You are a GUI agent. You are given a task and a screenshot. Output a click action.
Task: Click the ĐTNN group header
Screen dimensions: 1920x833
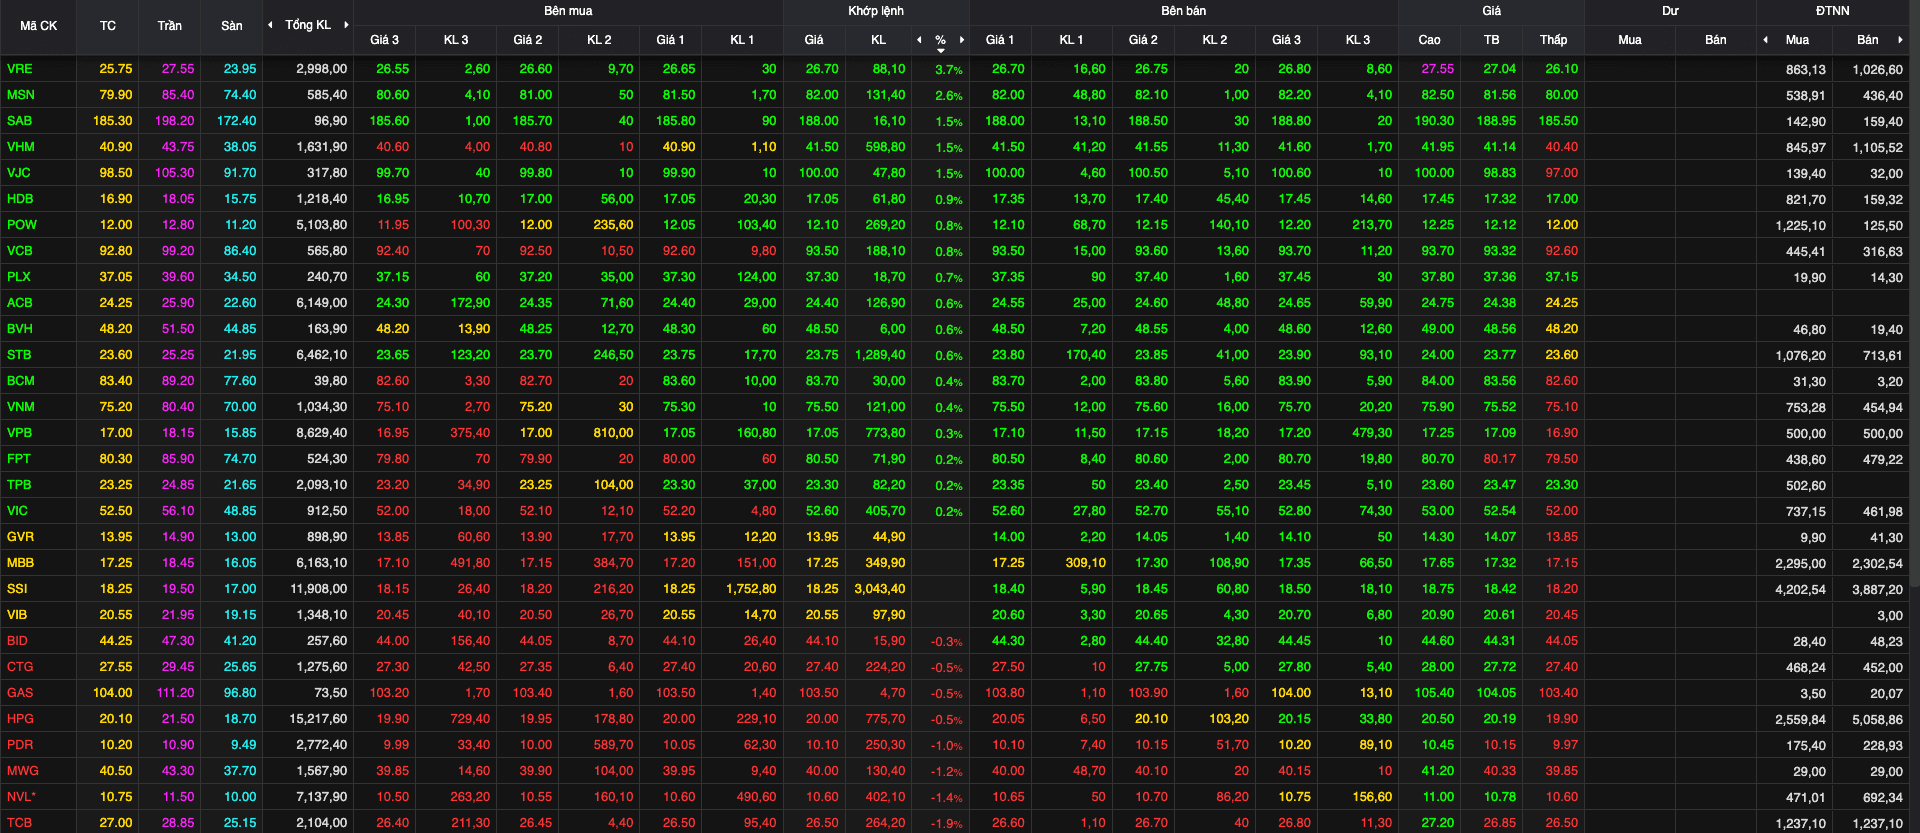[x=1833, y=11]
